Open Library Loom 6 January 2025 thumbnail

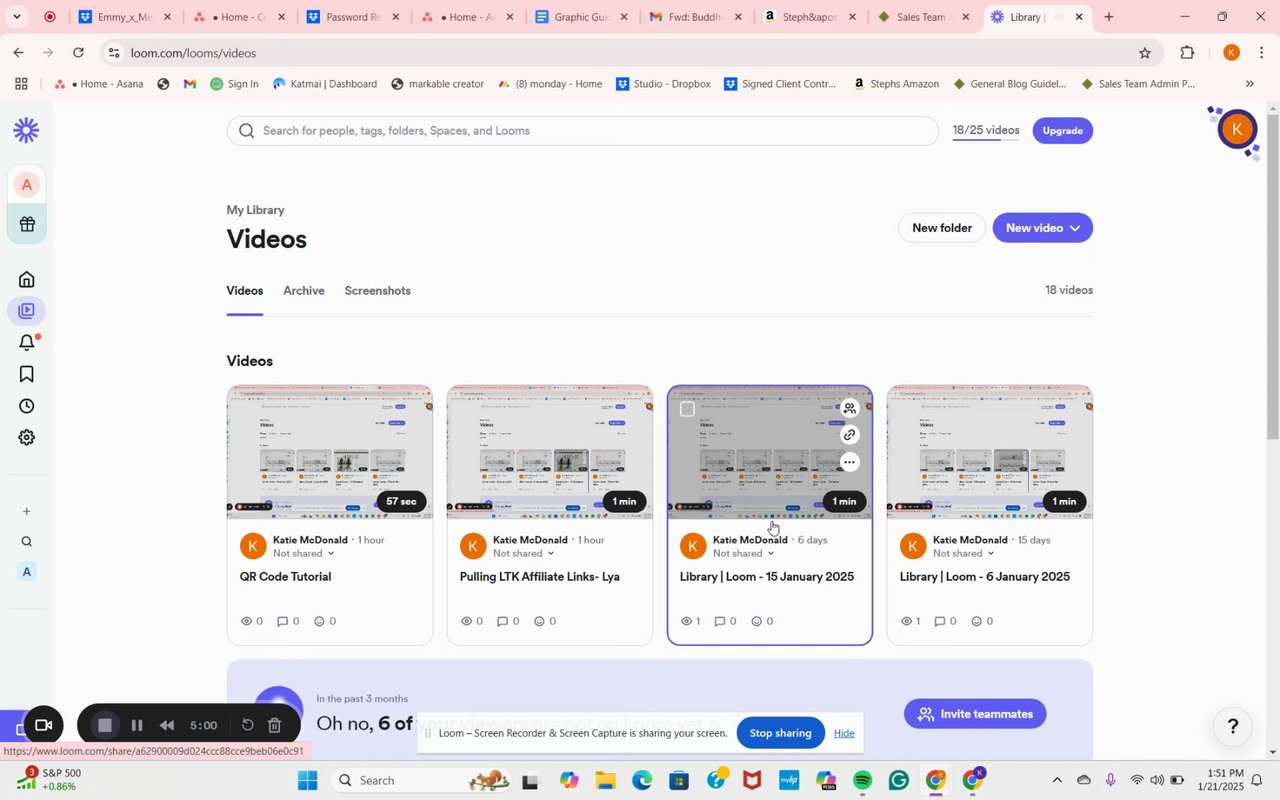click(x=990, y=452)
